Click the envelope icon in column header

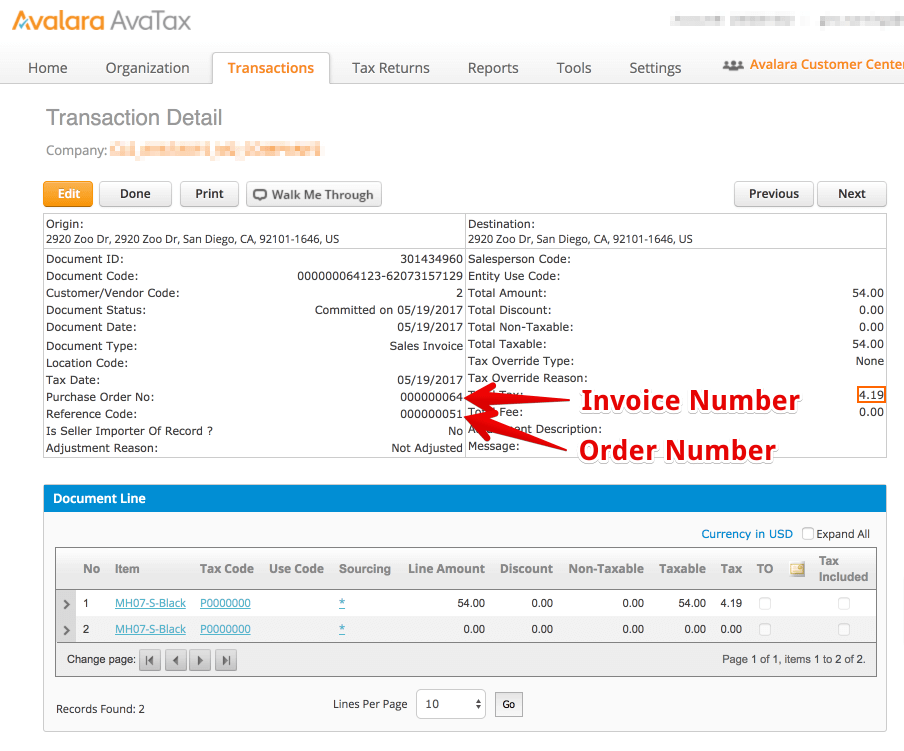tap(797, 569)
